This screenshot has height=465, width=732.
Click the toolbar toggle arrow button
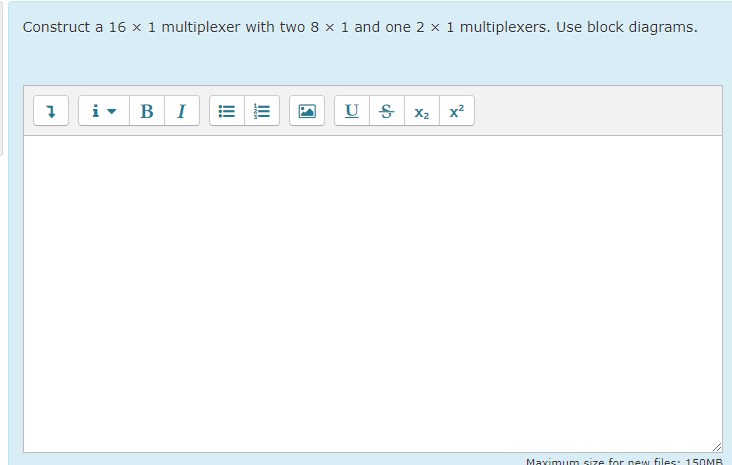[51, 111]
